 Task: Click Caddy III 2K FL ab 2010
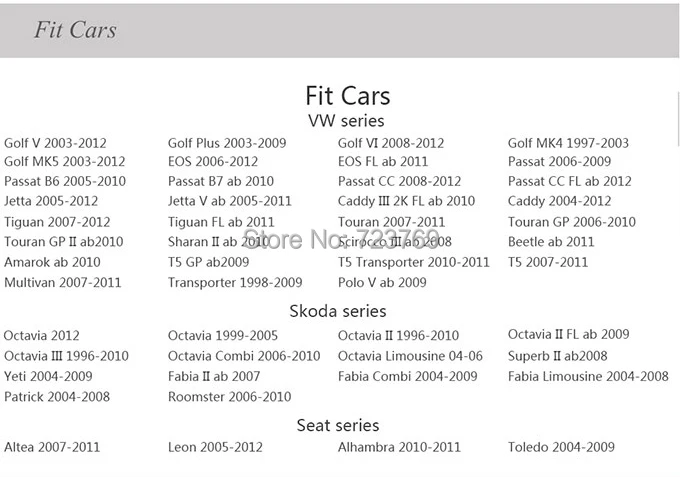pos(406,201)
